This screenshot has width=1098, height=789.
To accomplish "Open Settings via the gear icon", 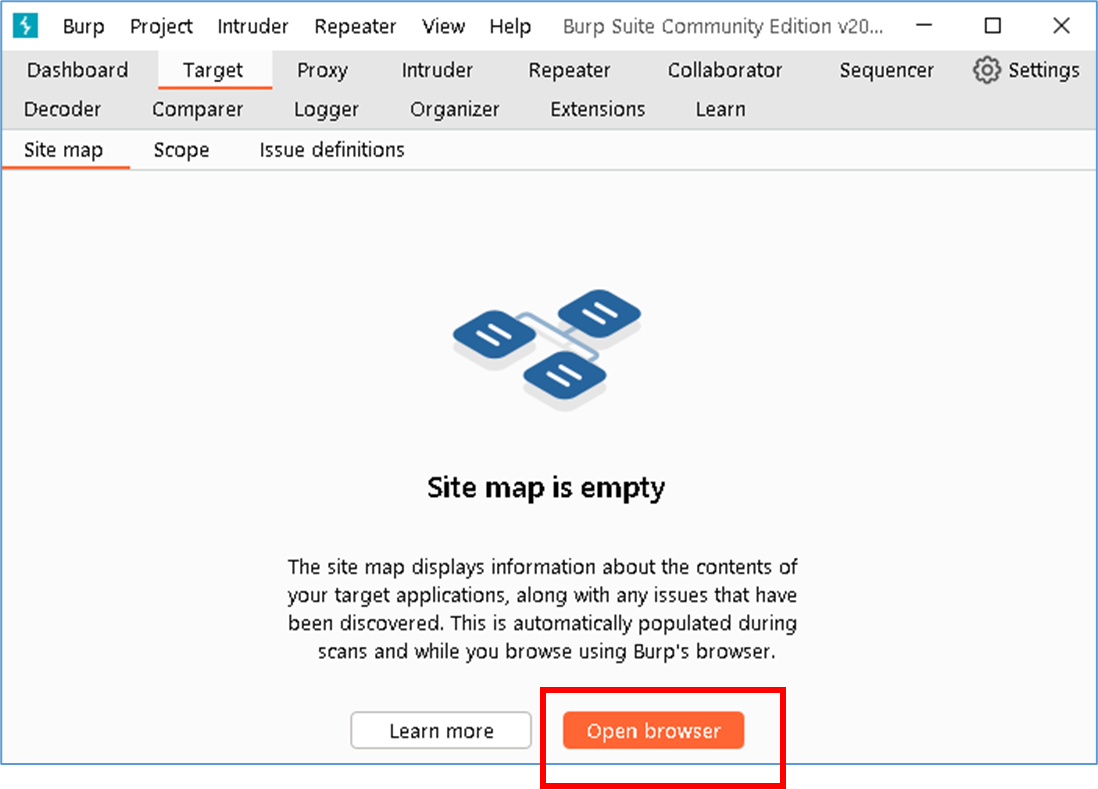I will pyautogui.click(x=987, y=70).
